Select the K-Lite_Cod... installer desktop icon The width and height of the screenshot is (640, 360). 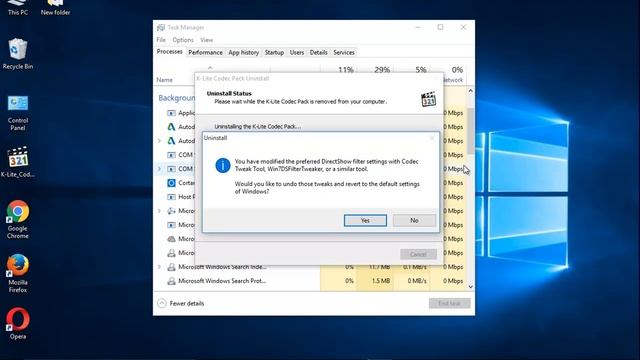pos(18,162)
